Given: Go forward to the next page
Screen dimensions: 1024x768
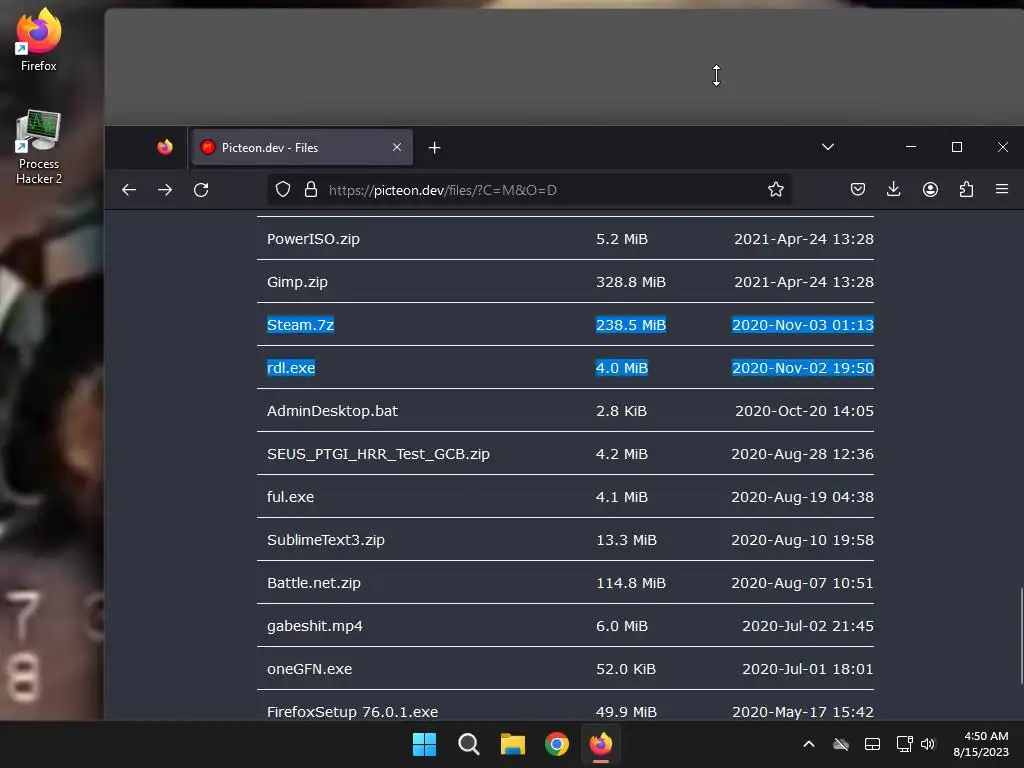Looking at the screenshot, I should click(x=165, y=190).
